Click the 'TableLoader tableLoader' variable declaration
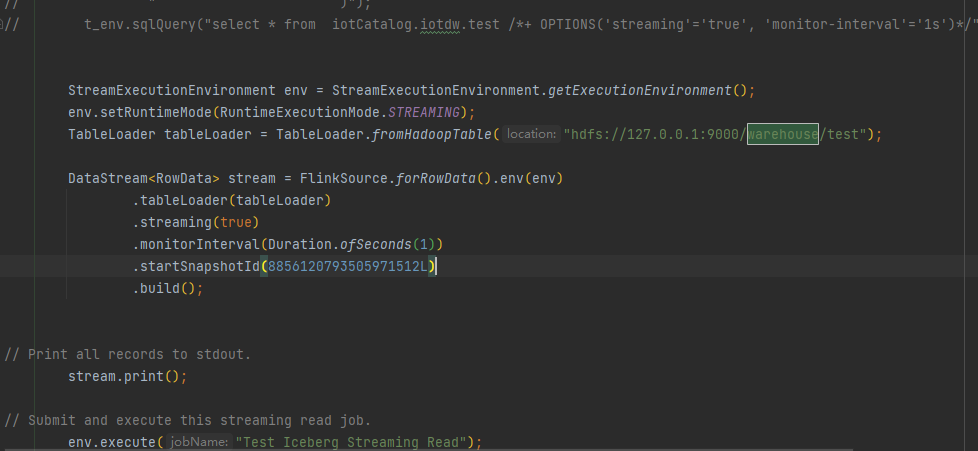The width and height of the screenshot is (978, 451). pos(160,134)
